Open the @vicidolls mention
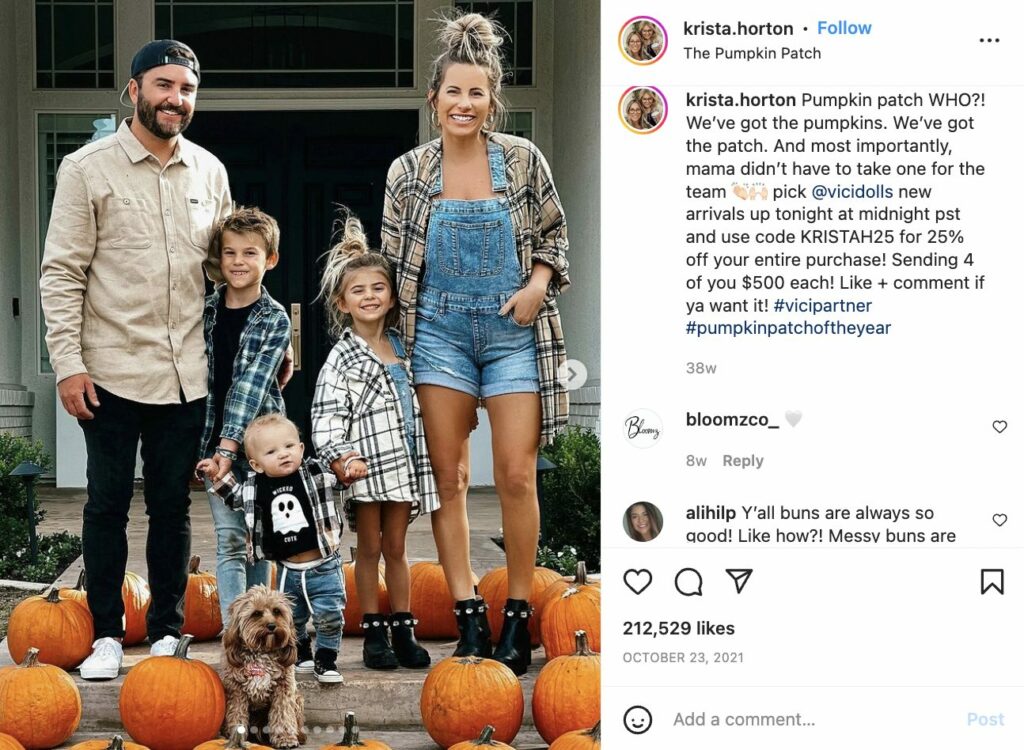 (852, 192)
